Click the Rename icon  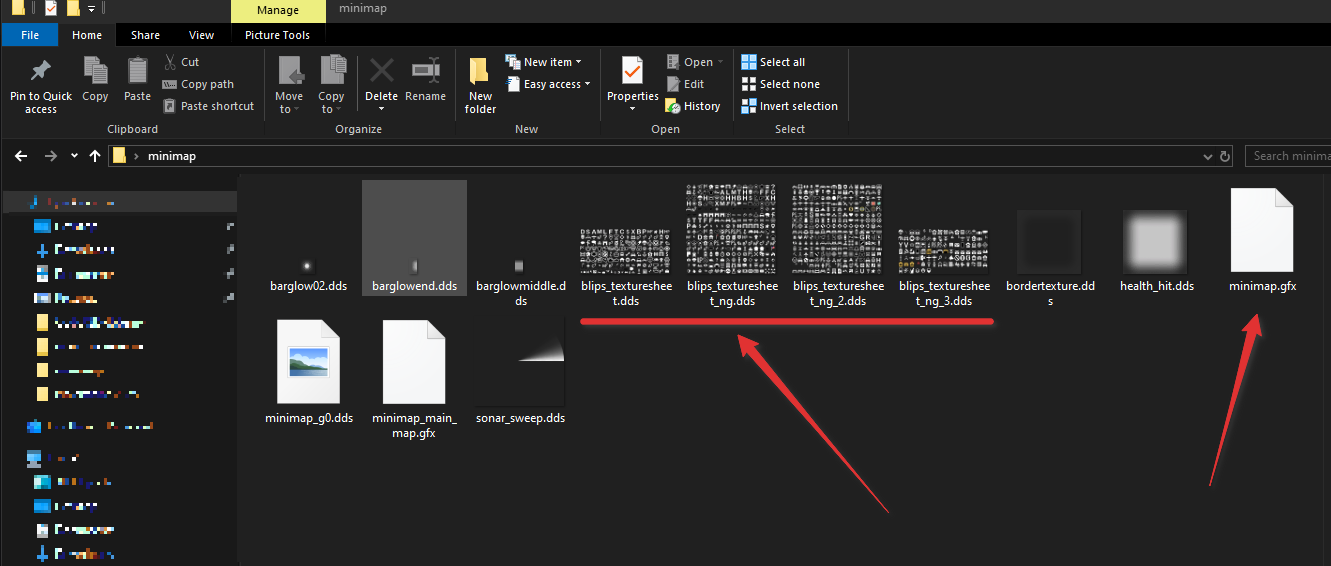[425, 72]
